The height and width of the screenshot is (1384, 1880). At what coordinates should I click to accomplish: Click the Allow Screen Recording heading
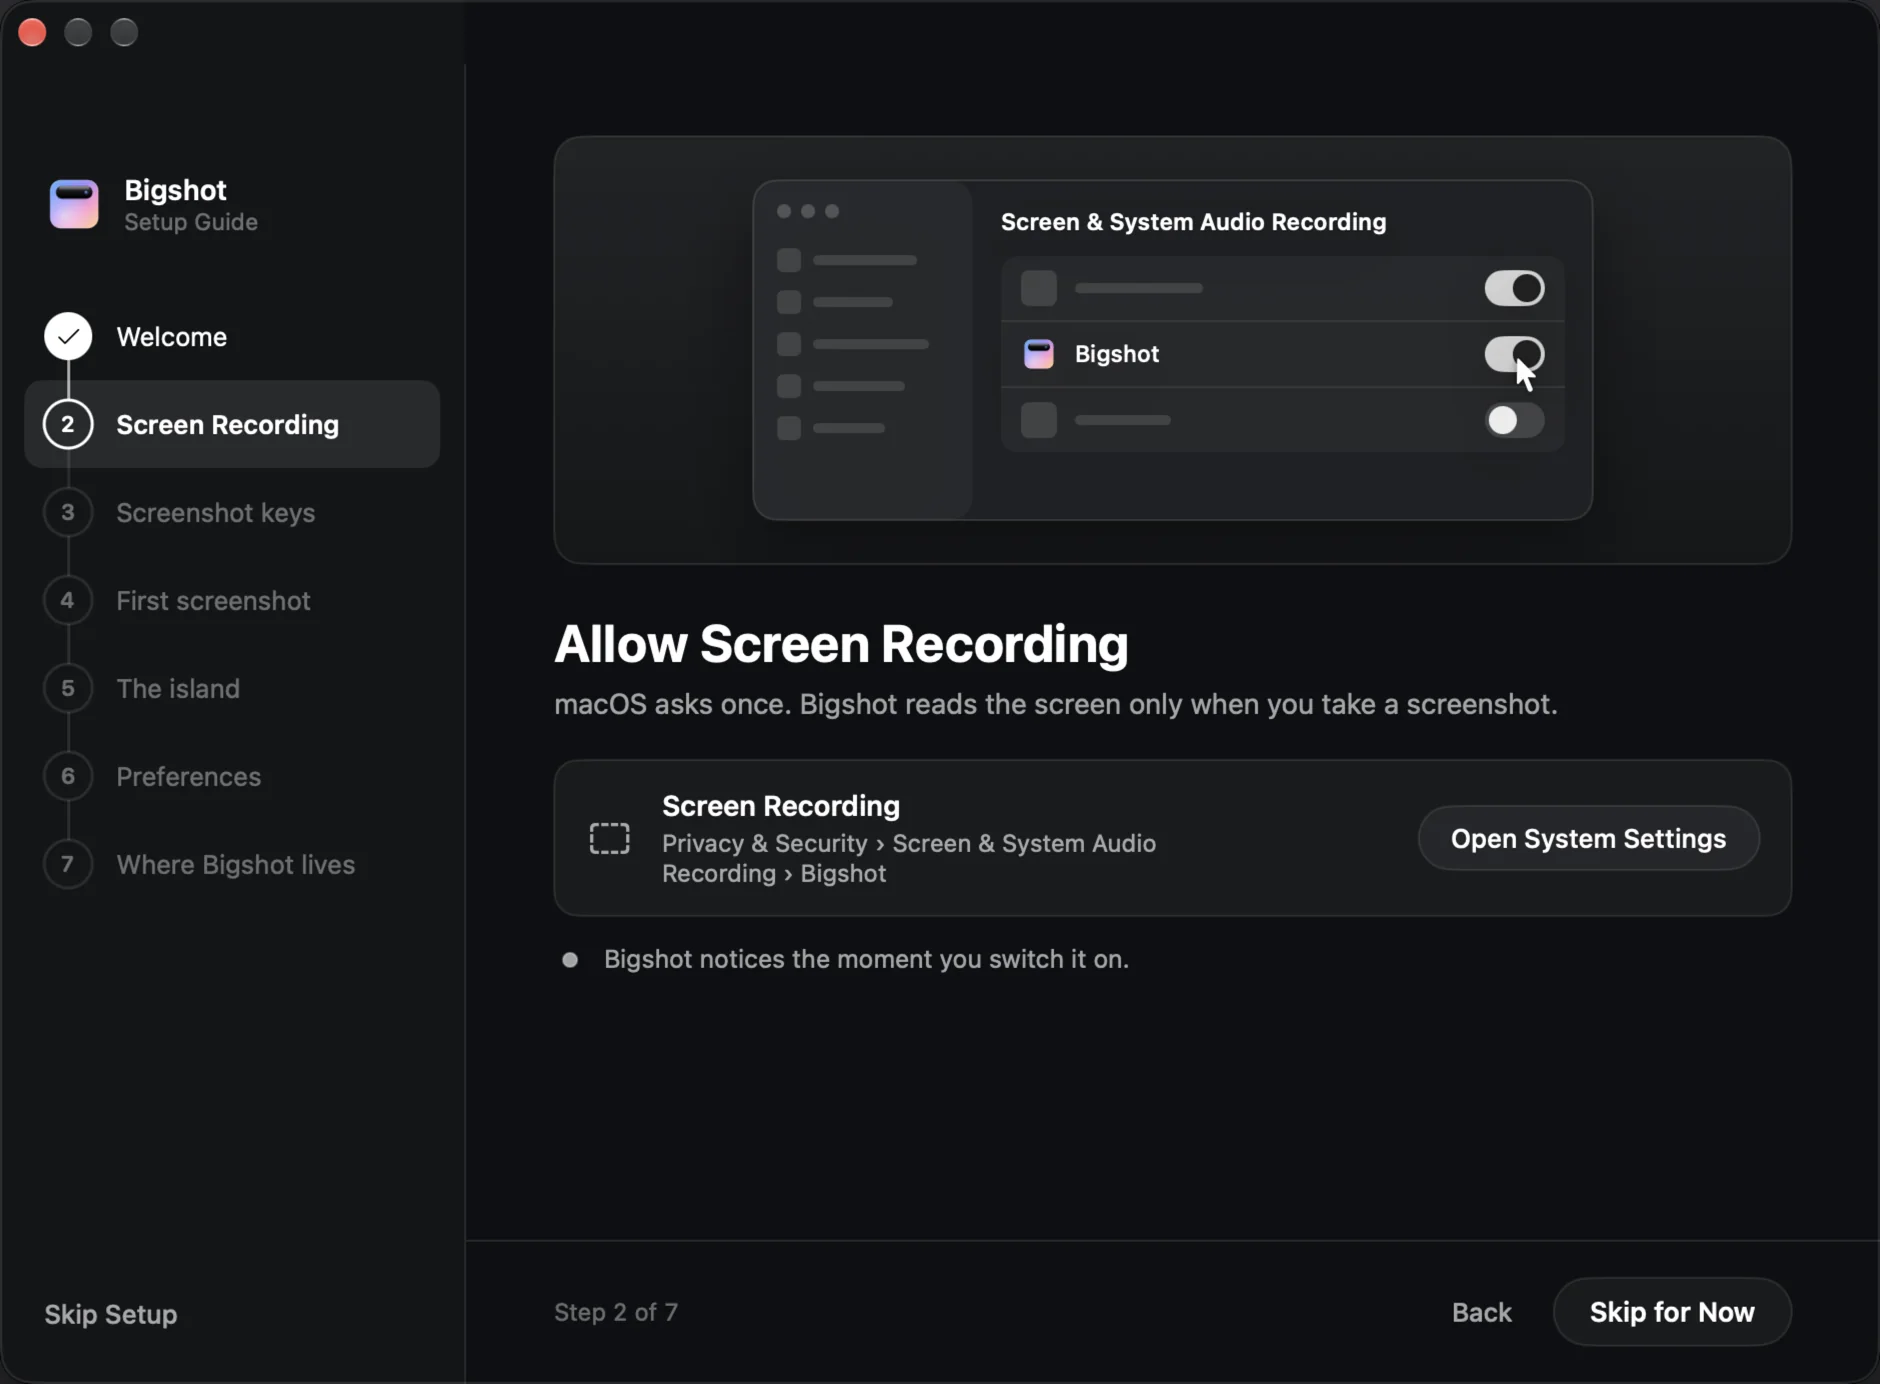pos(841,644)
